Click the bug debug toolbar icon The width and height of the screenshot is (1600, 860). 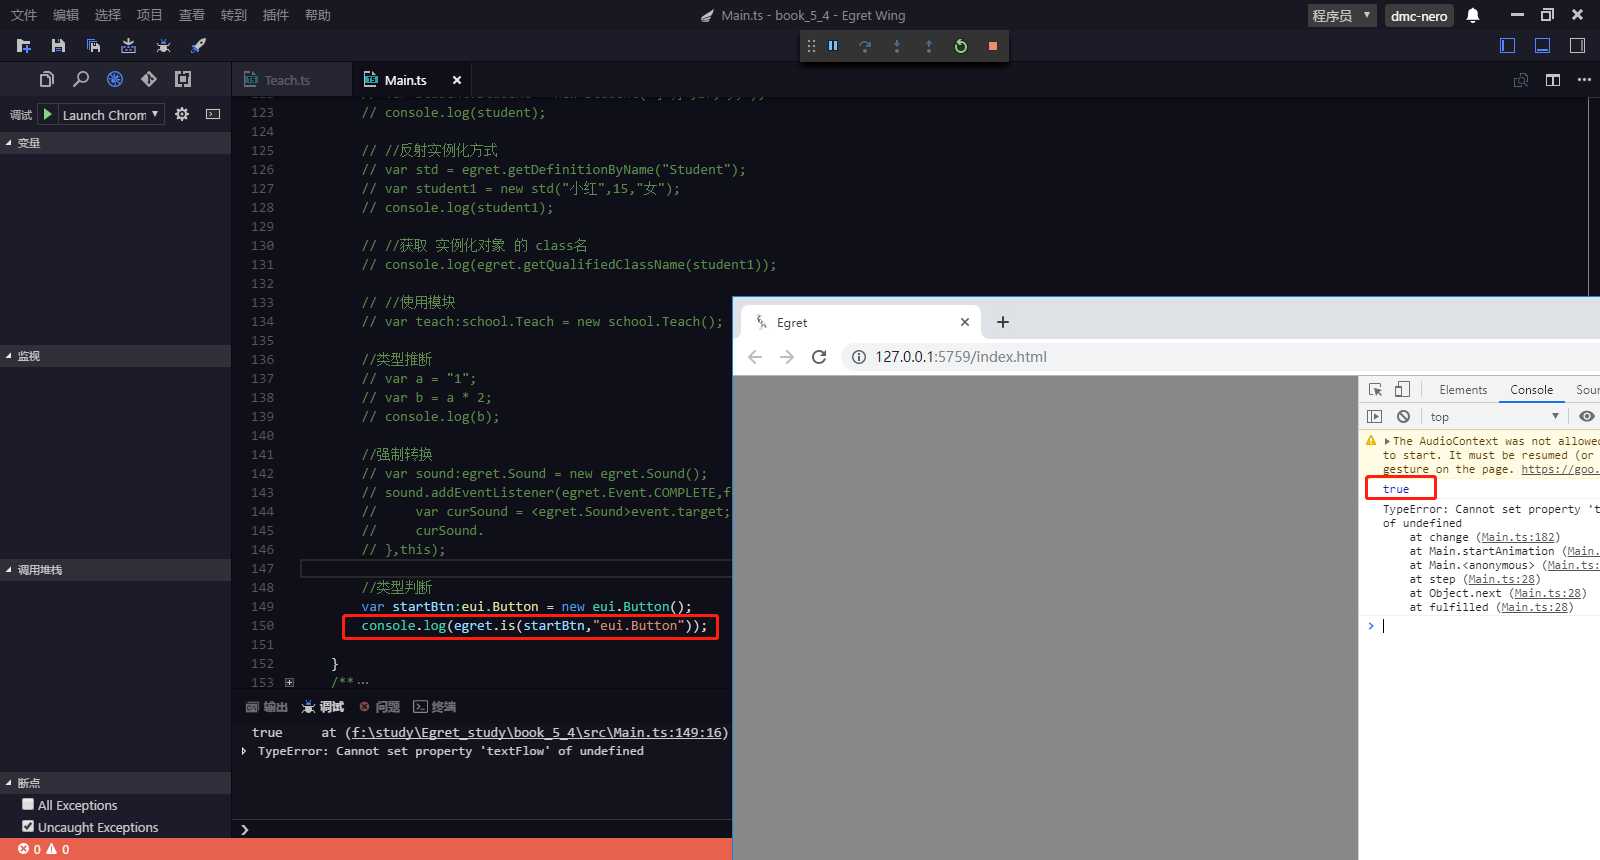[x=163, y=46]
